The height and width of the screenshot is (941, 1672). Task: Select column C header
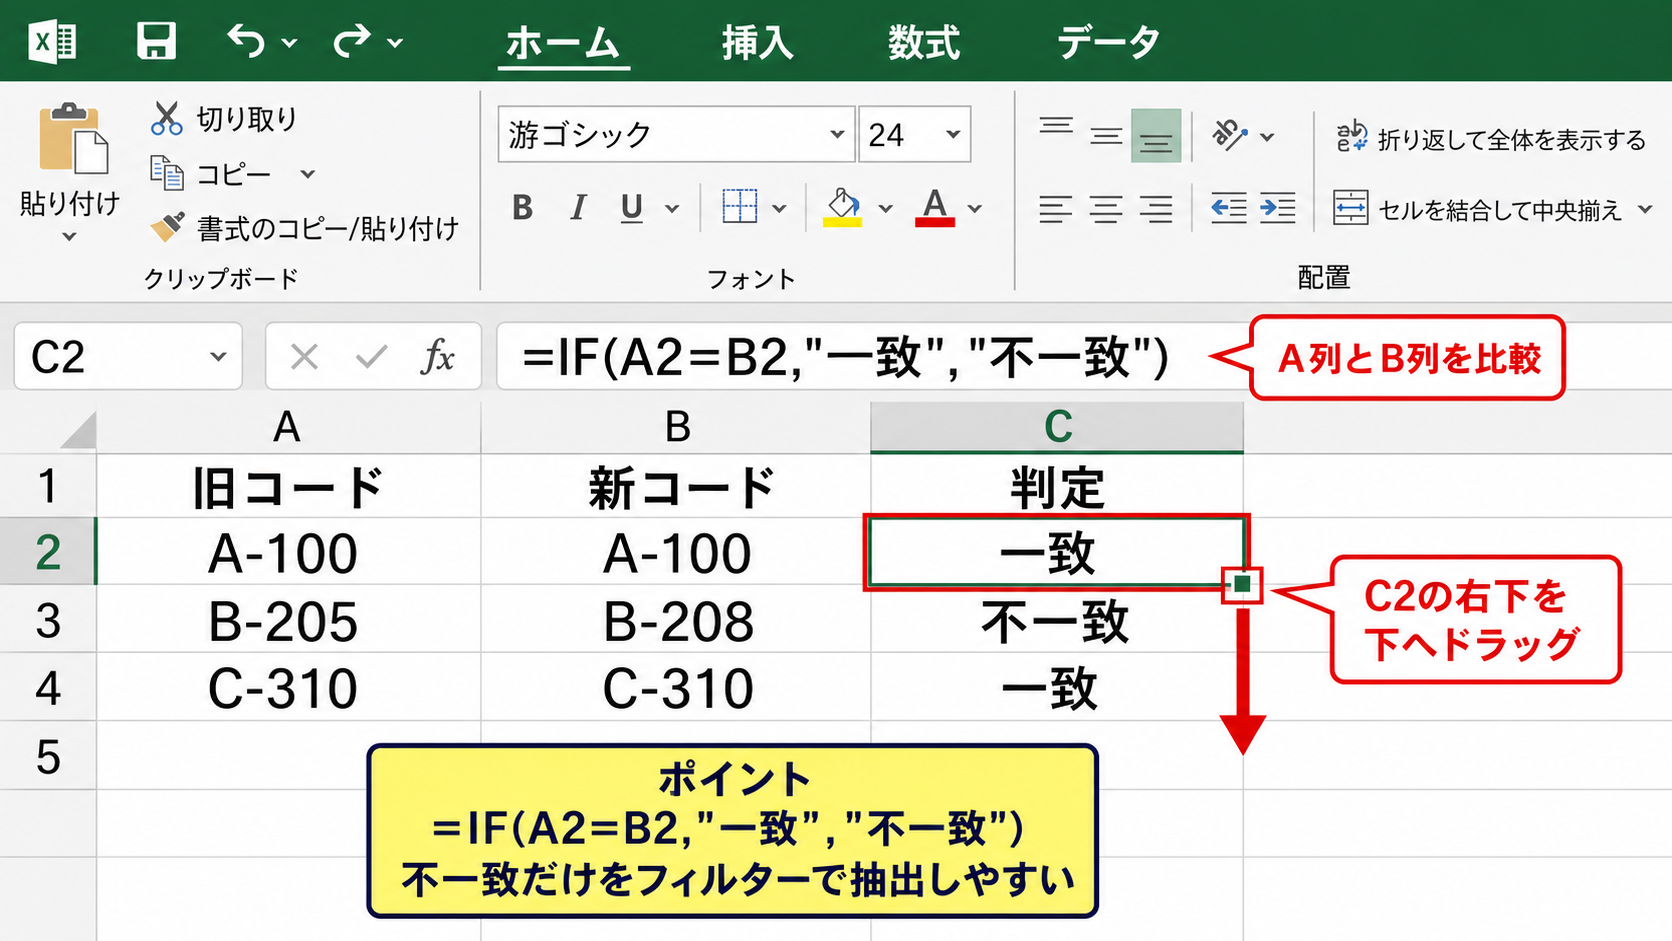[1057, 427]
